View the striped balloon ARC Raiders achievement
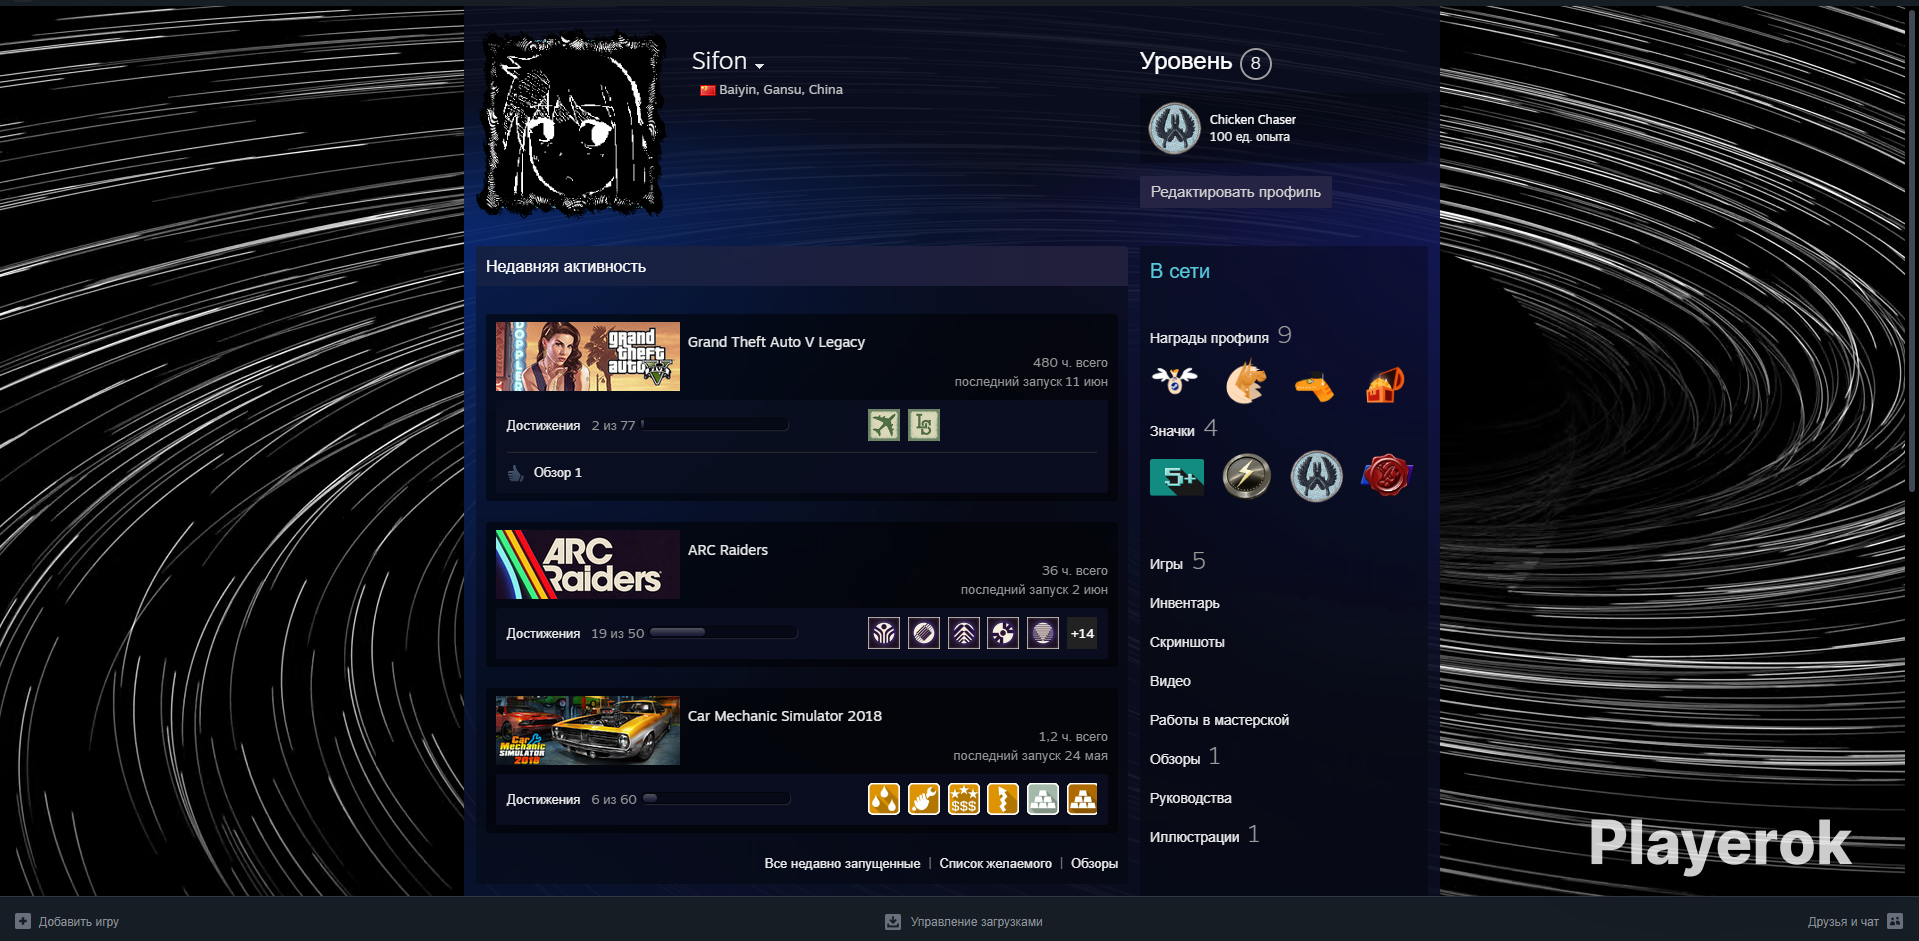This screenshot has height=941, width=1919. click(x=1043, y=633)
